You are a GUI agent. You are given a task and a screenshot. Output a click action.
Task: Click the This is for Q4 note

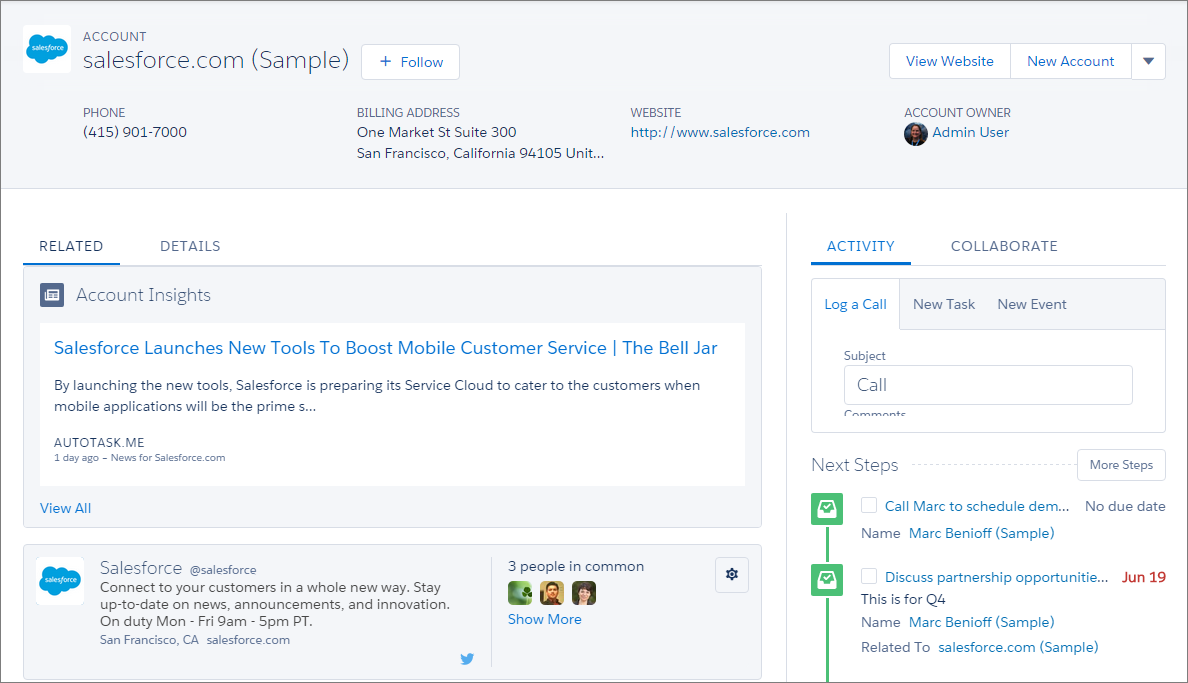[x=903, y=599]
